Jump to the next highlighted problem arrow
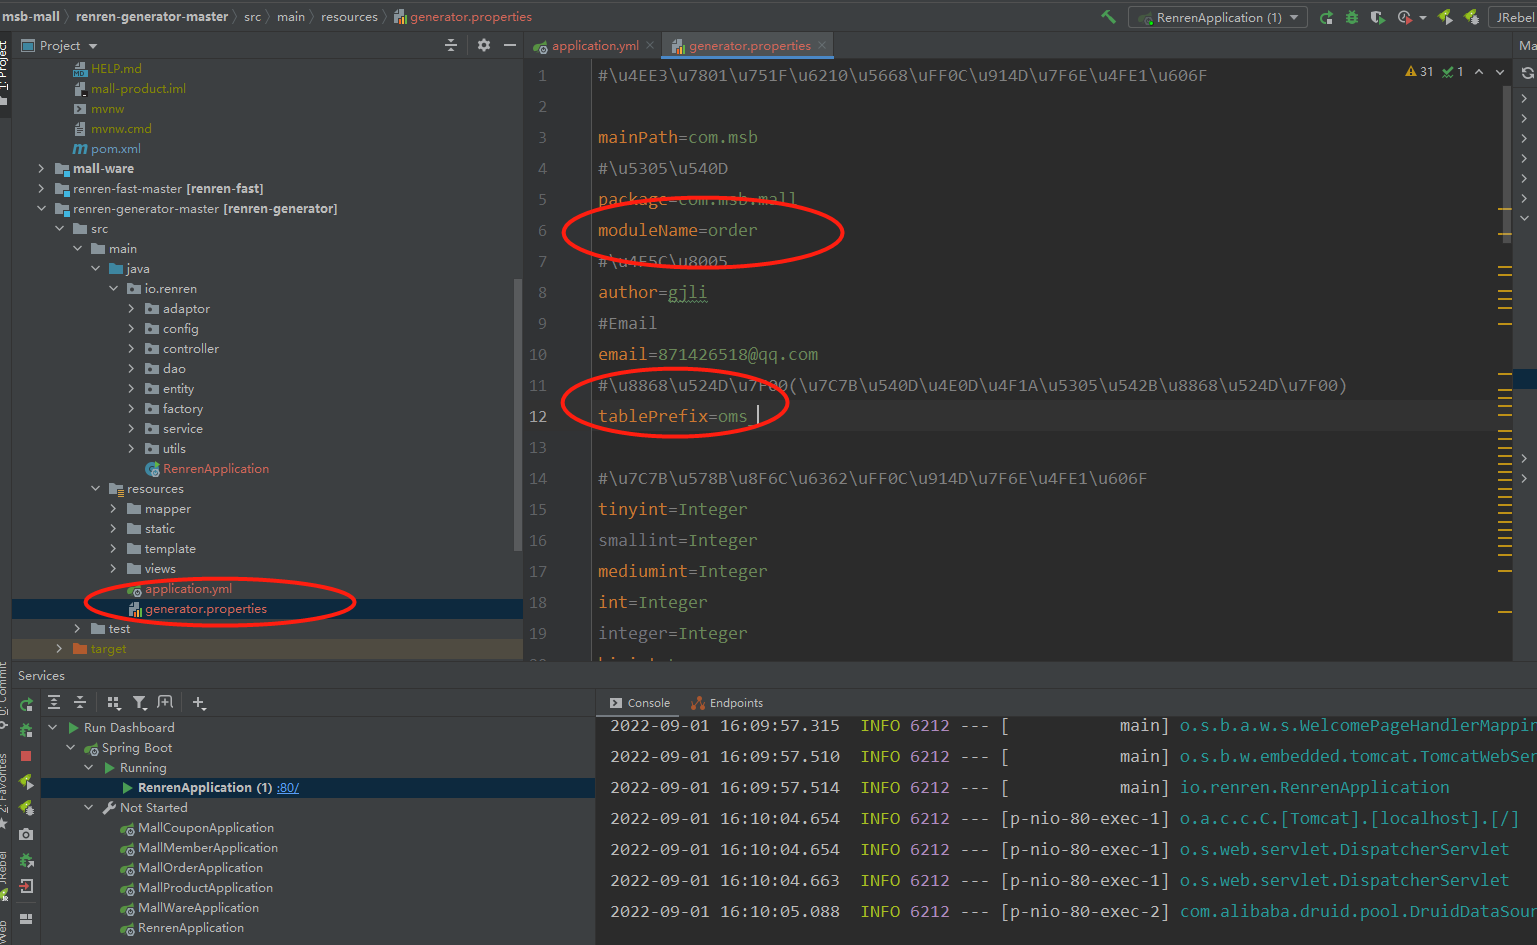 [x=1500, y=72]
